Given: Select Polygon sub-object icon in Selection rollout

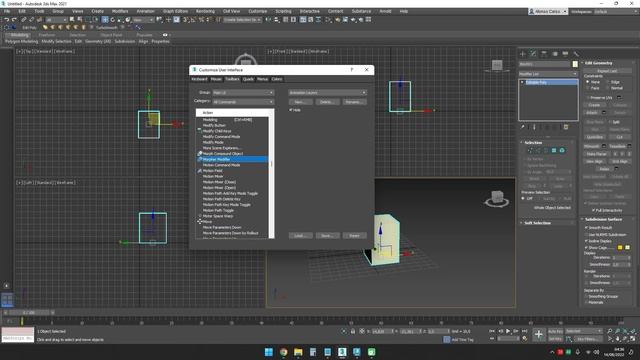Looking at the screenshot, I should (554, 151).
